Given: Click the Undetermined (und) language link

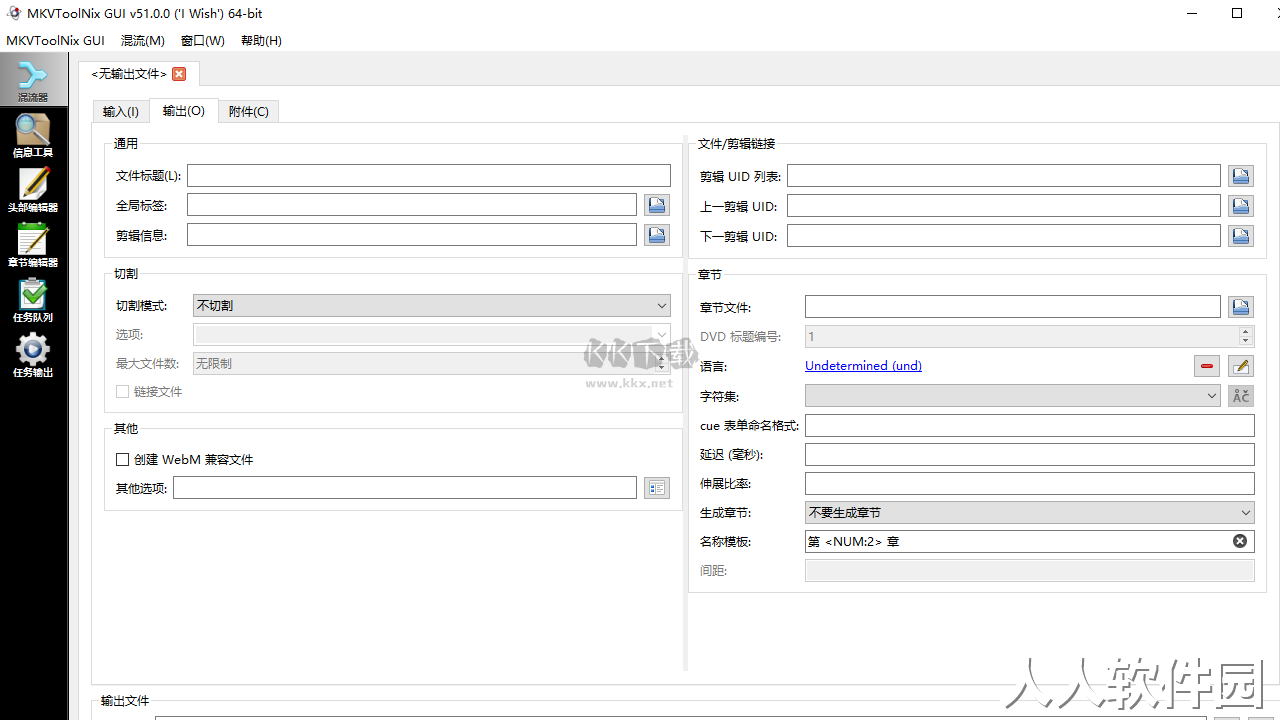Looking at the screenshot, I should pos(863,366).
